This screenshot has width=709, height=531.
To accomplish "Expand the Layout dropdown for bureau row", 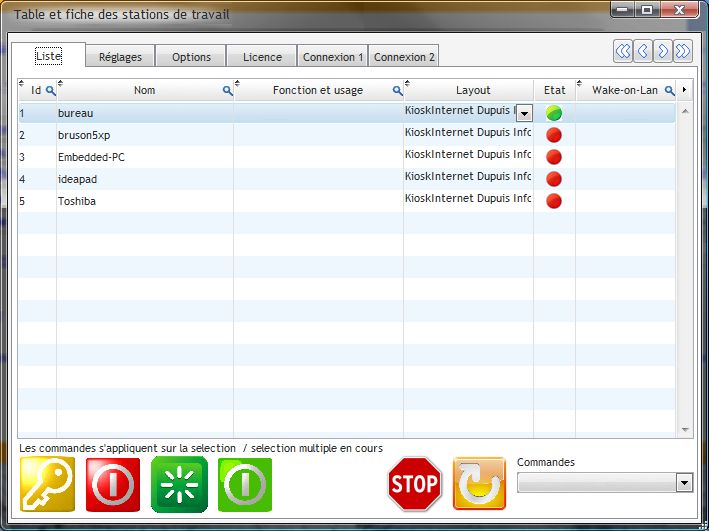I will coord(524,114).
